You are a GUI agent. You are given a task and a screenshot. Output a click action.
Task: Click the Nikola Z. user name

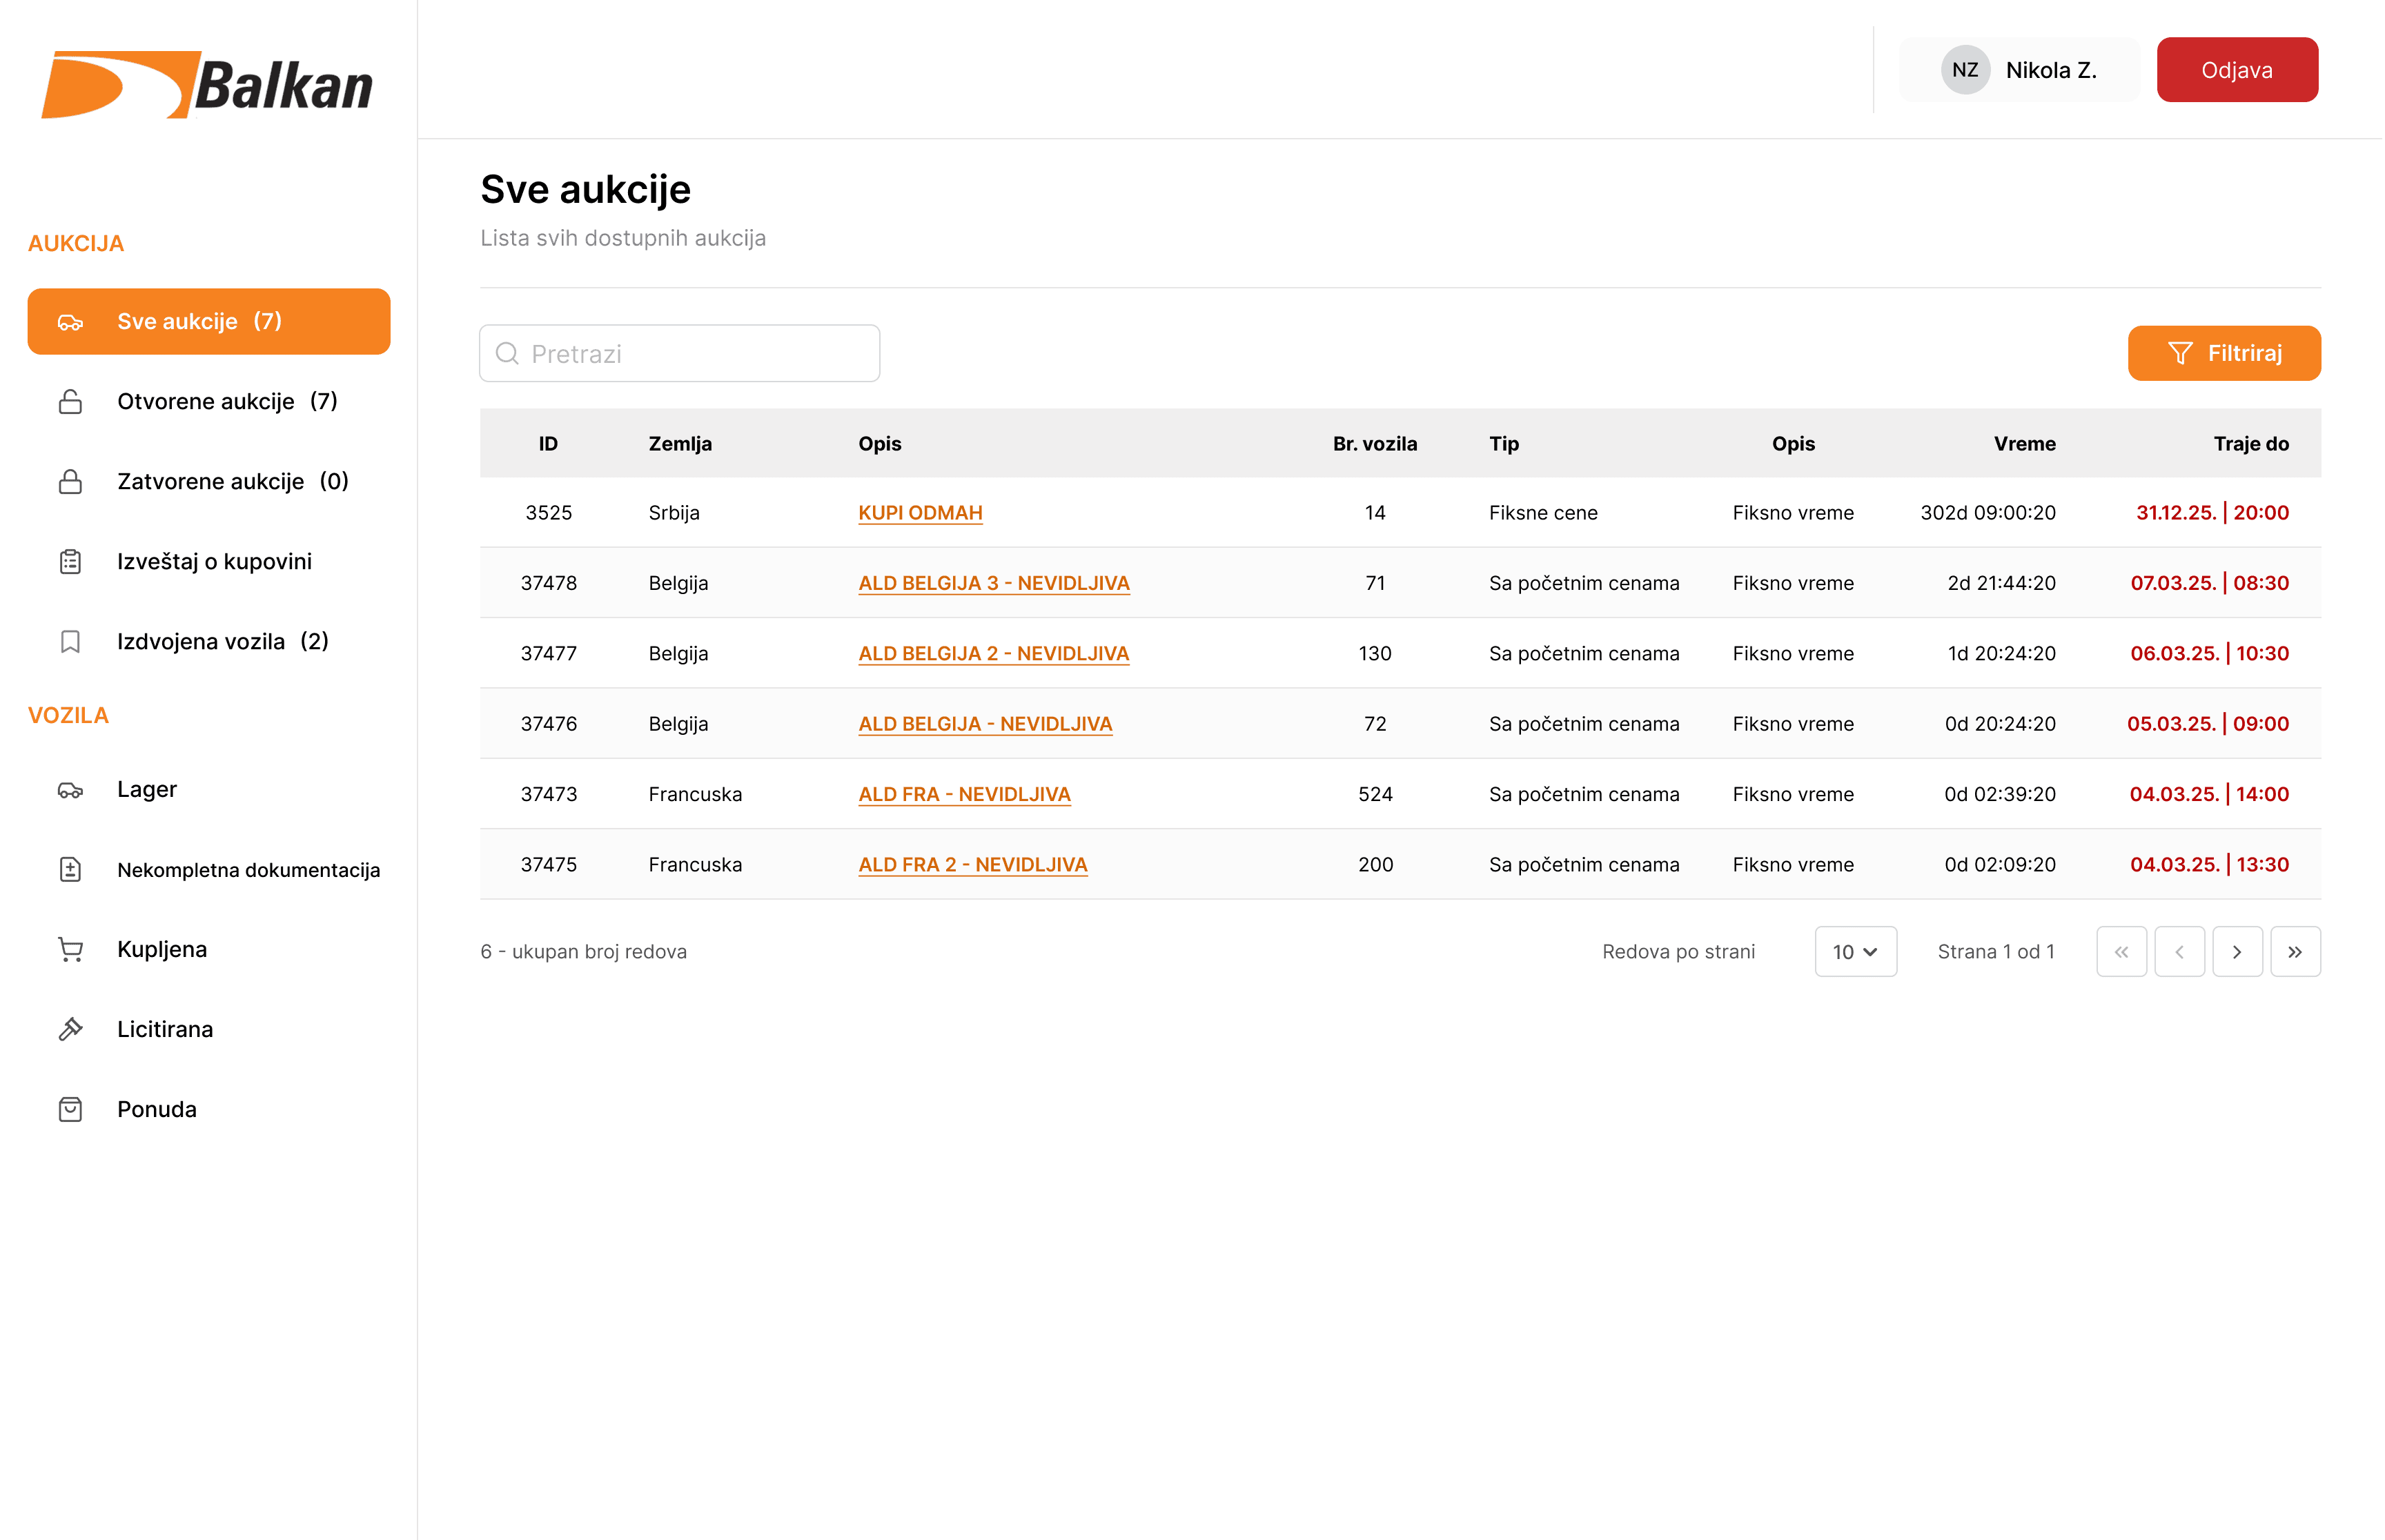(x=2051, y=70)
